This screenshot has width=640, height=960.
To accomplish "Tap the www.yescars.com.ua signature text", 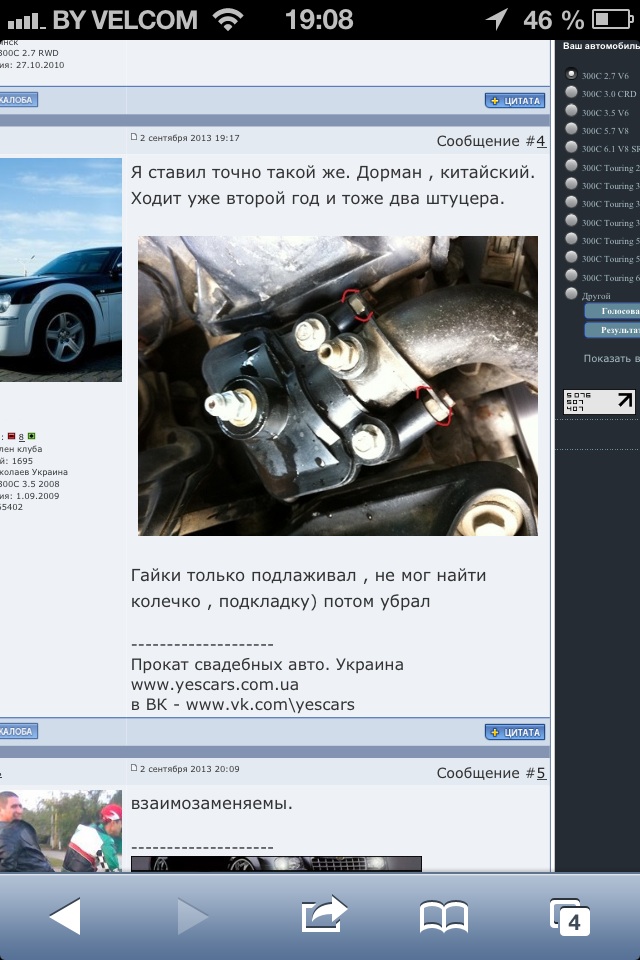I will (215, 684).
